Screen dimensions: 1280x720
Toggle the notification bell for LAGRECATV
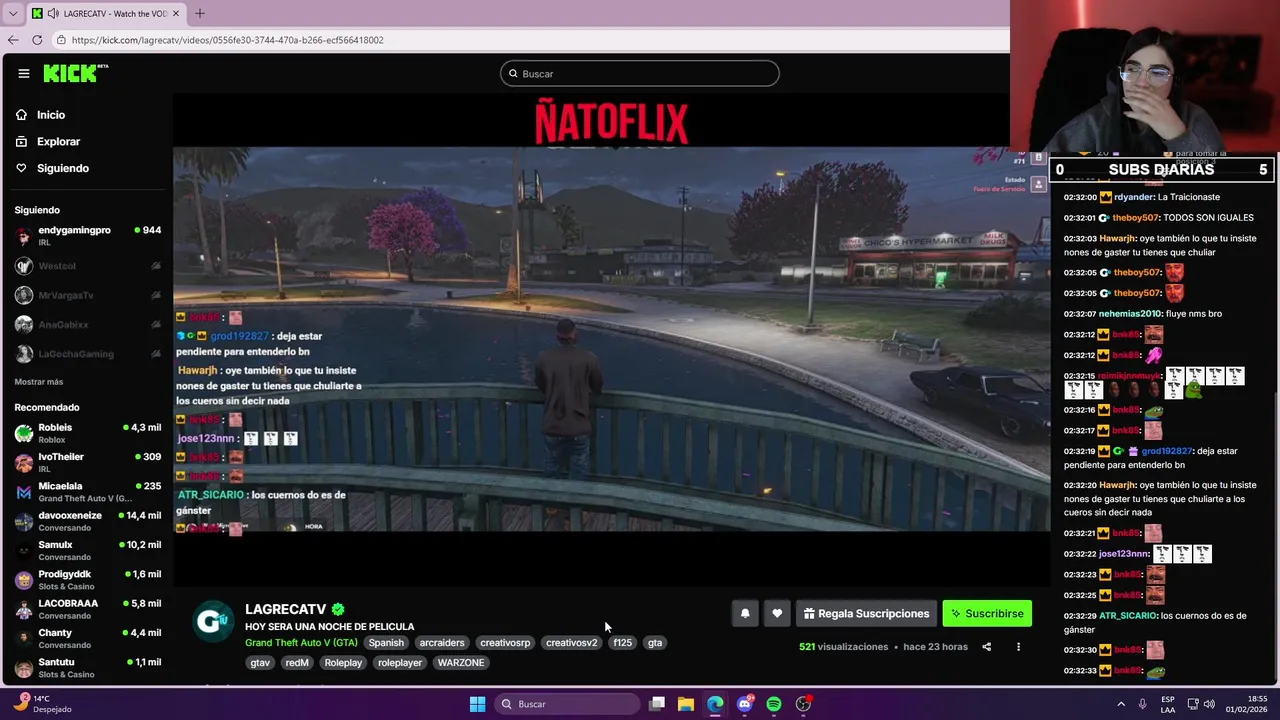pyautogui.click(x=745, y=614)
